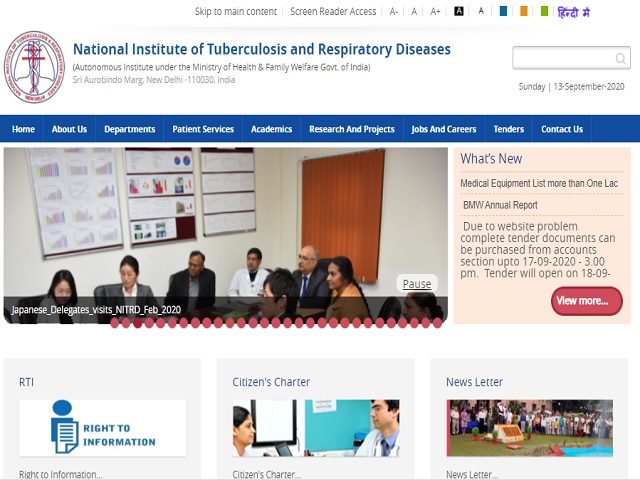
Task: Choose the orange color theme swatch
Action: 524,11
